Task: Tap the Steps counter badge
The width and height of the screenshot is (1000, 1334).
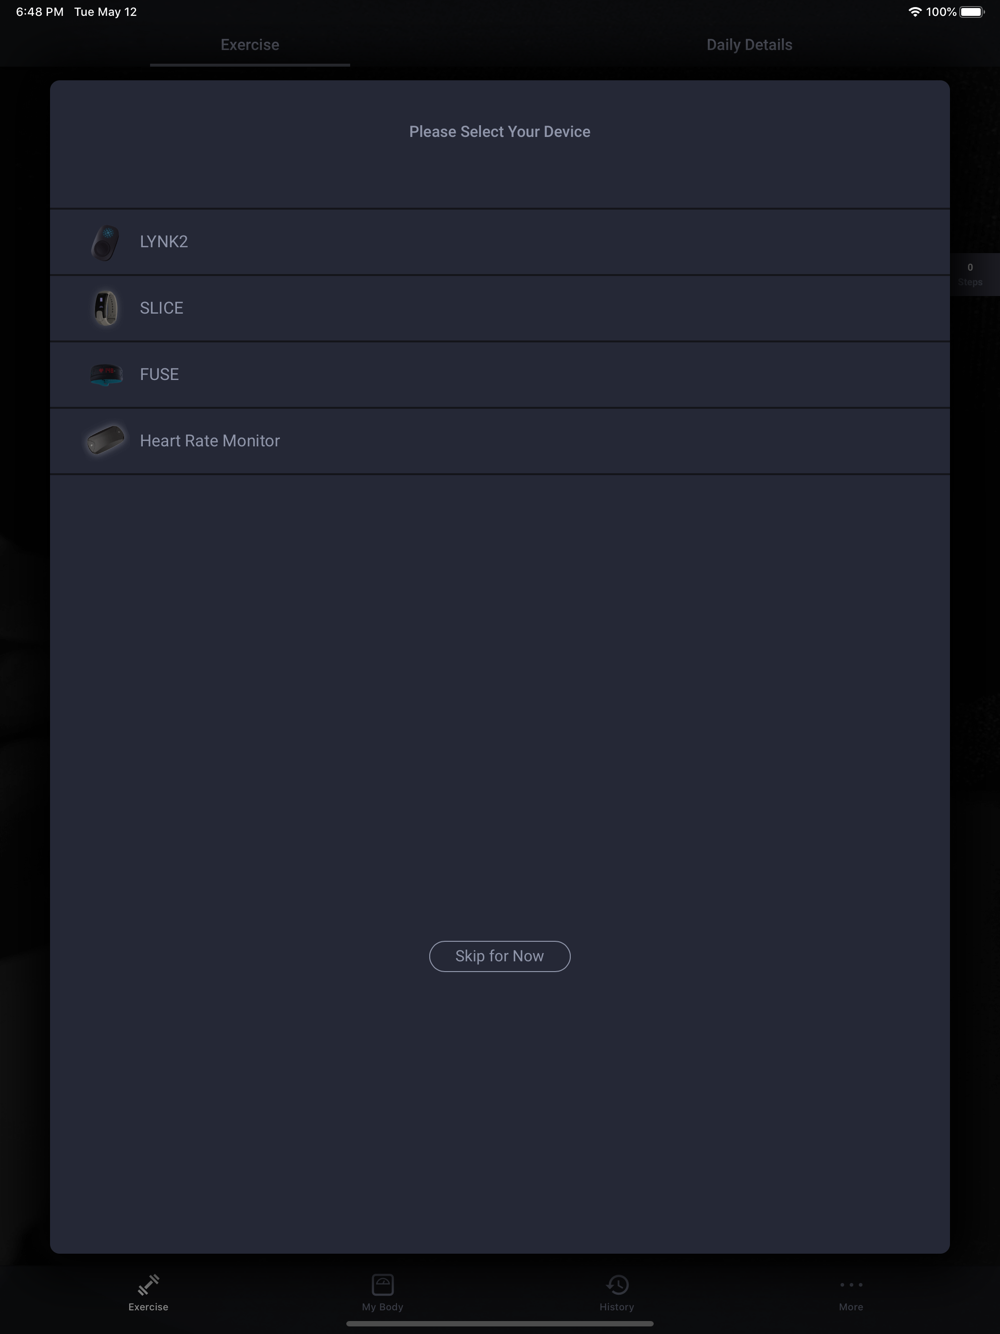Action: tap(970, 274)
